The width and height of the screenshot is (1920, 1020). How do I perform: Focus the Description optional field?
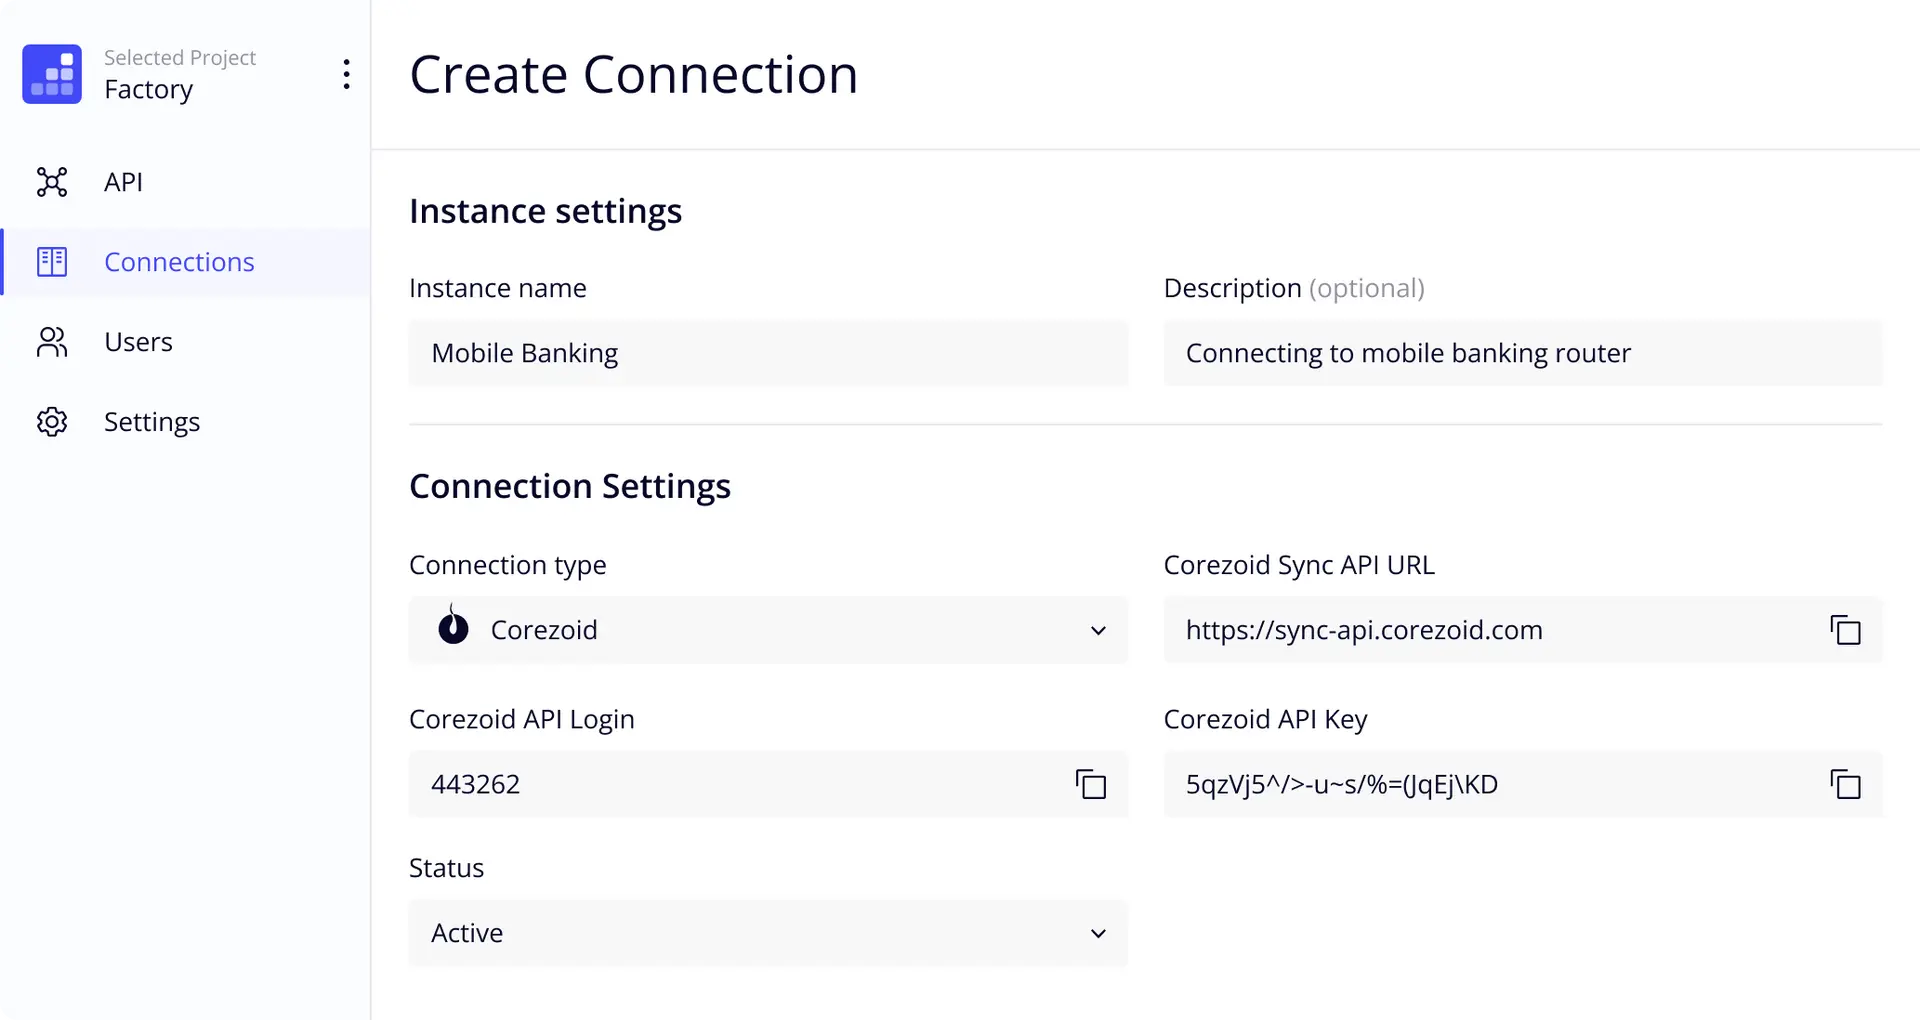[x=1522, y=353]
